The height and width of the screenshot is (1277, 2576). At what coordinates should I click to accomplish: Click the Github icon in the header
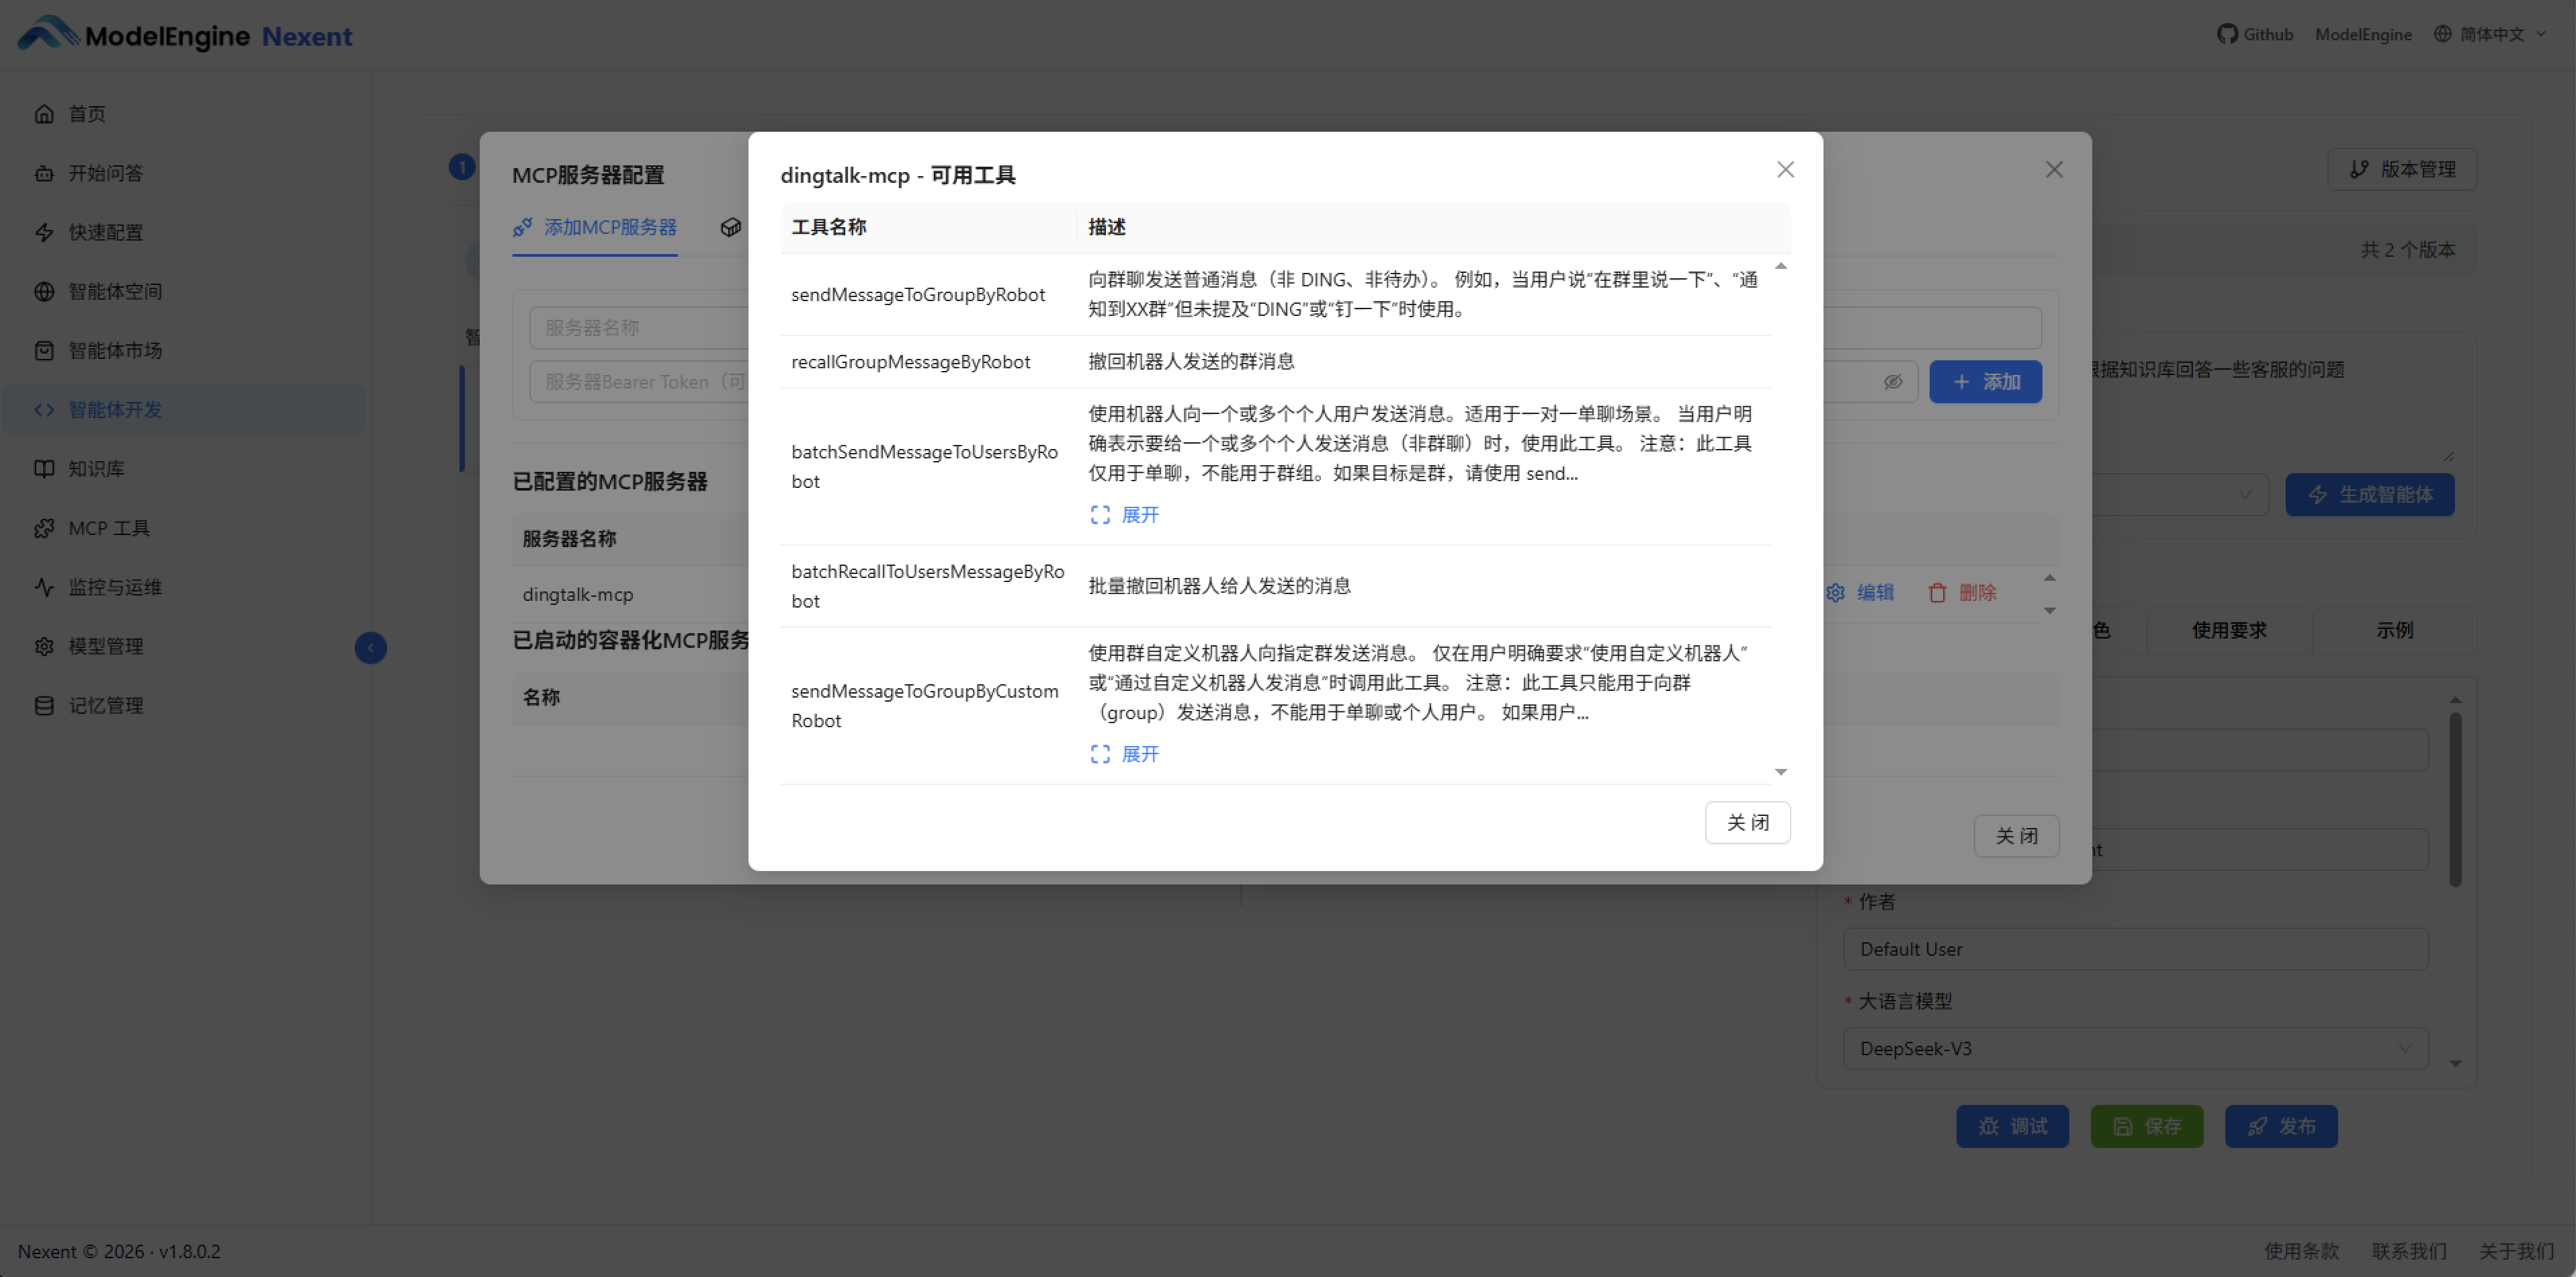(2229, 33)
